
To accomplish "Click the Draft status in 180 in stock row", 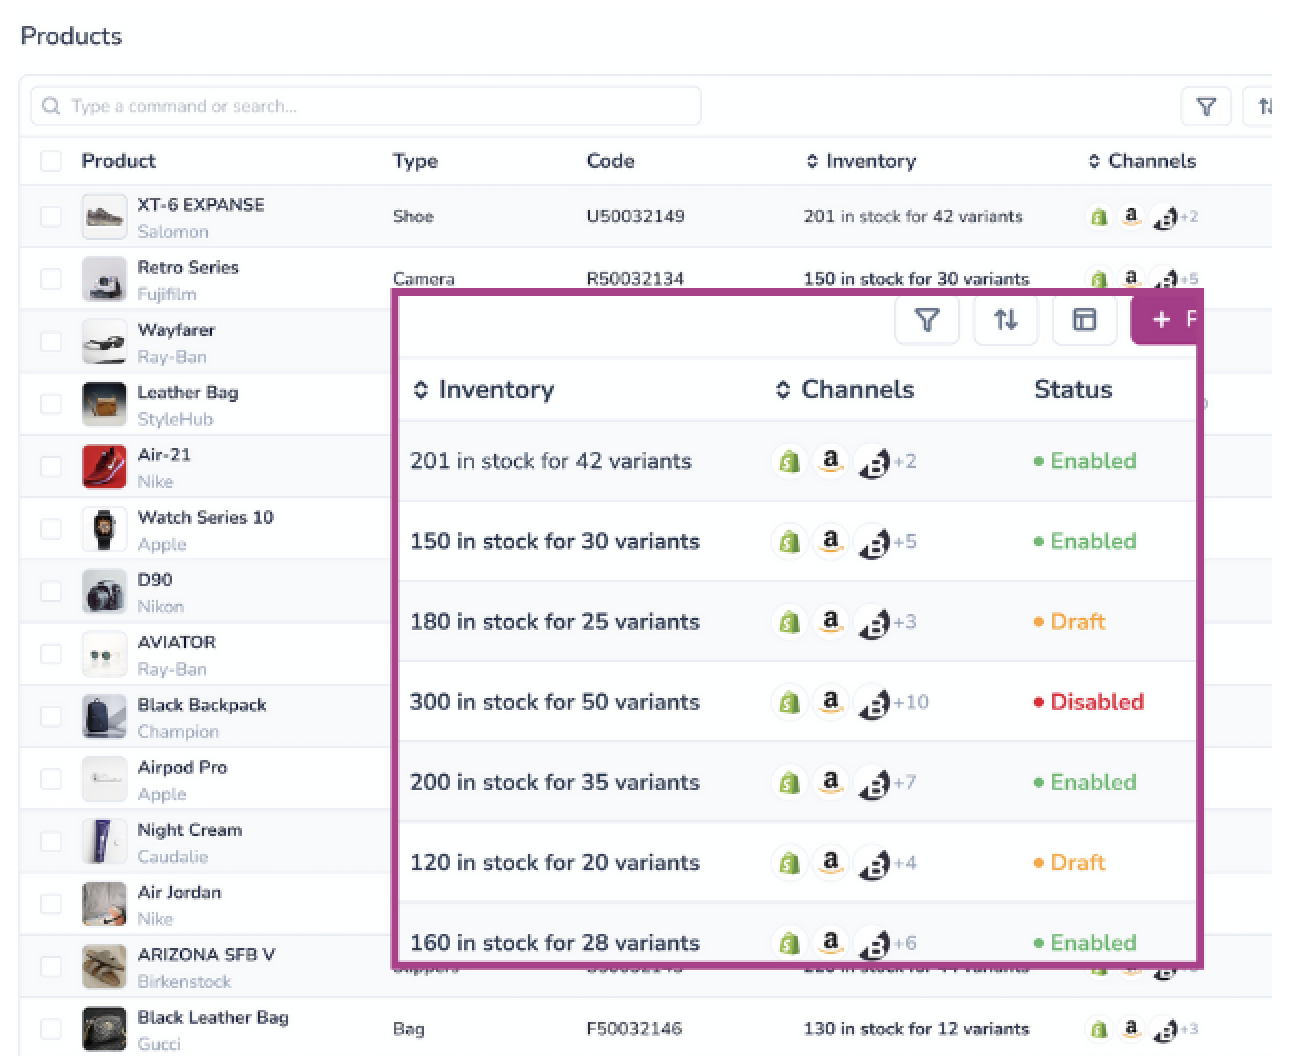I will point(1069,622).
